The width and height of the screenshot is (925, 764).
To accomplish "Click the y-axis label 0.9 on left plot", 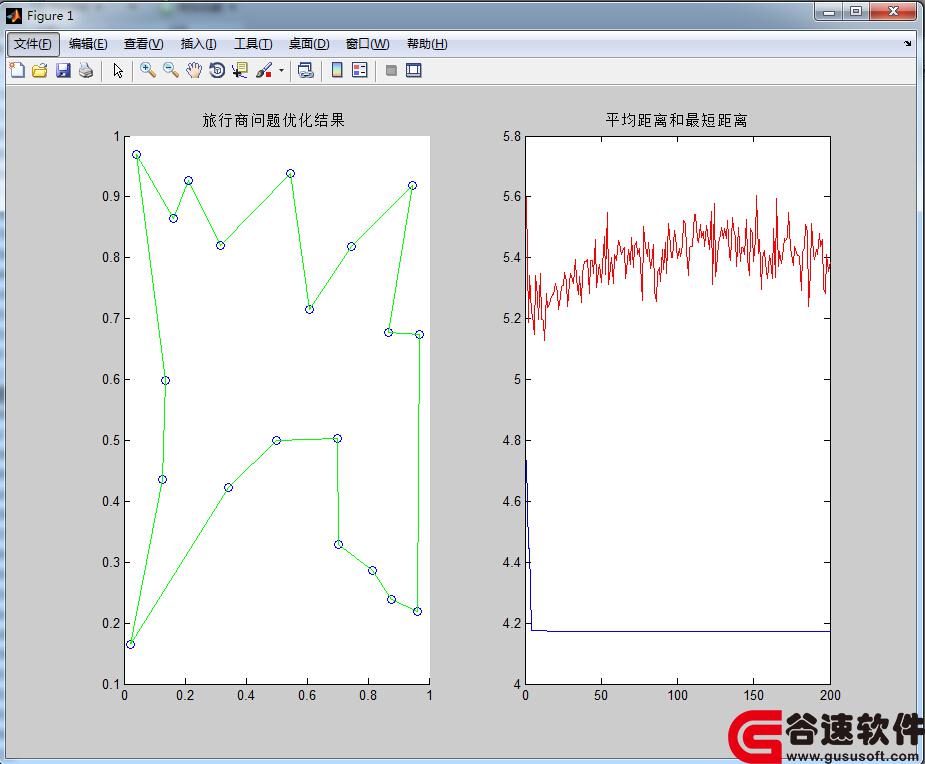I will [x=111, y=196].
